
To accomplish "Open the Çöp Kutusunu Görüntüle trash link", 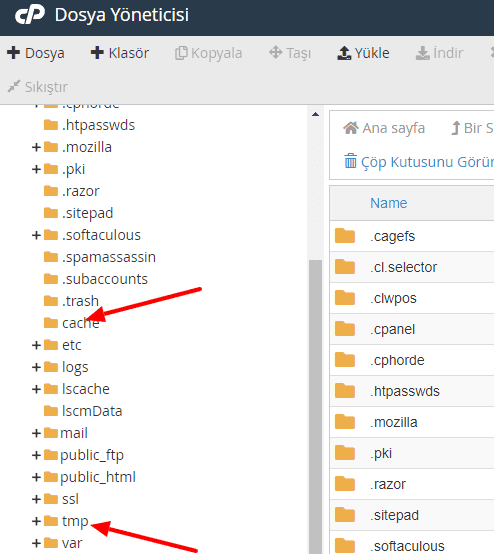I will pos(419,162).
